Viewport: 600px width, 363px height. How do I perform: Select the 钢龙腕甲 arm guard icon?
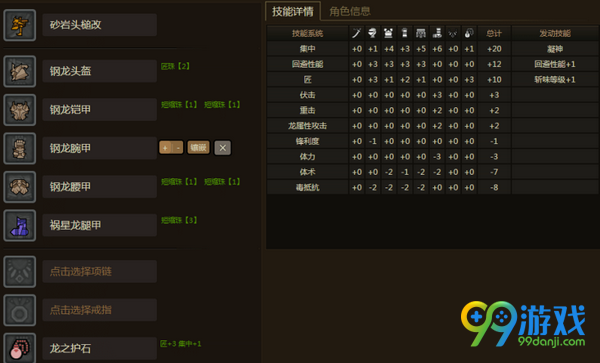[20, 148]
